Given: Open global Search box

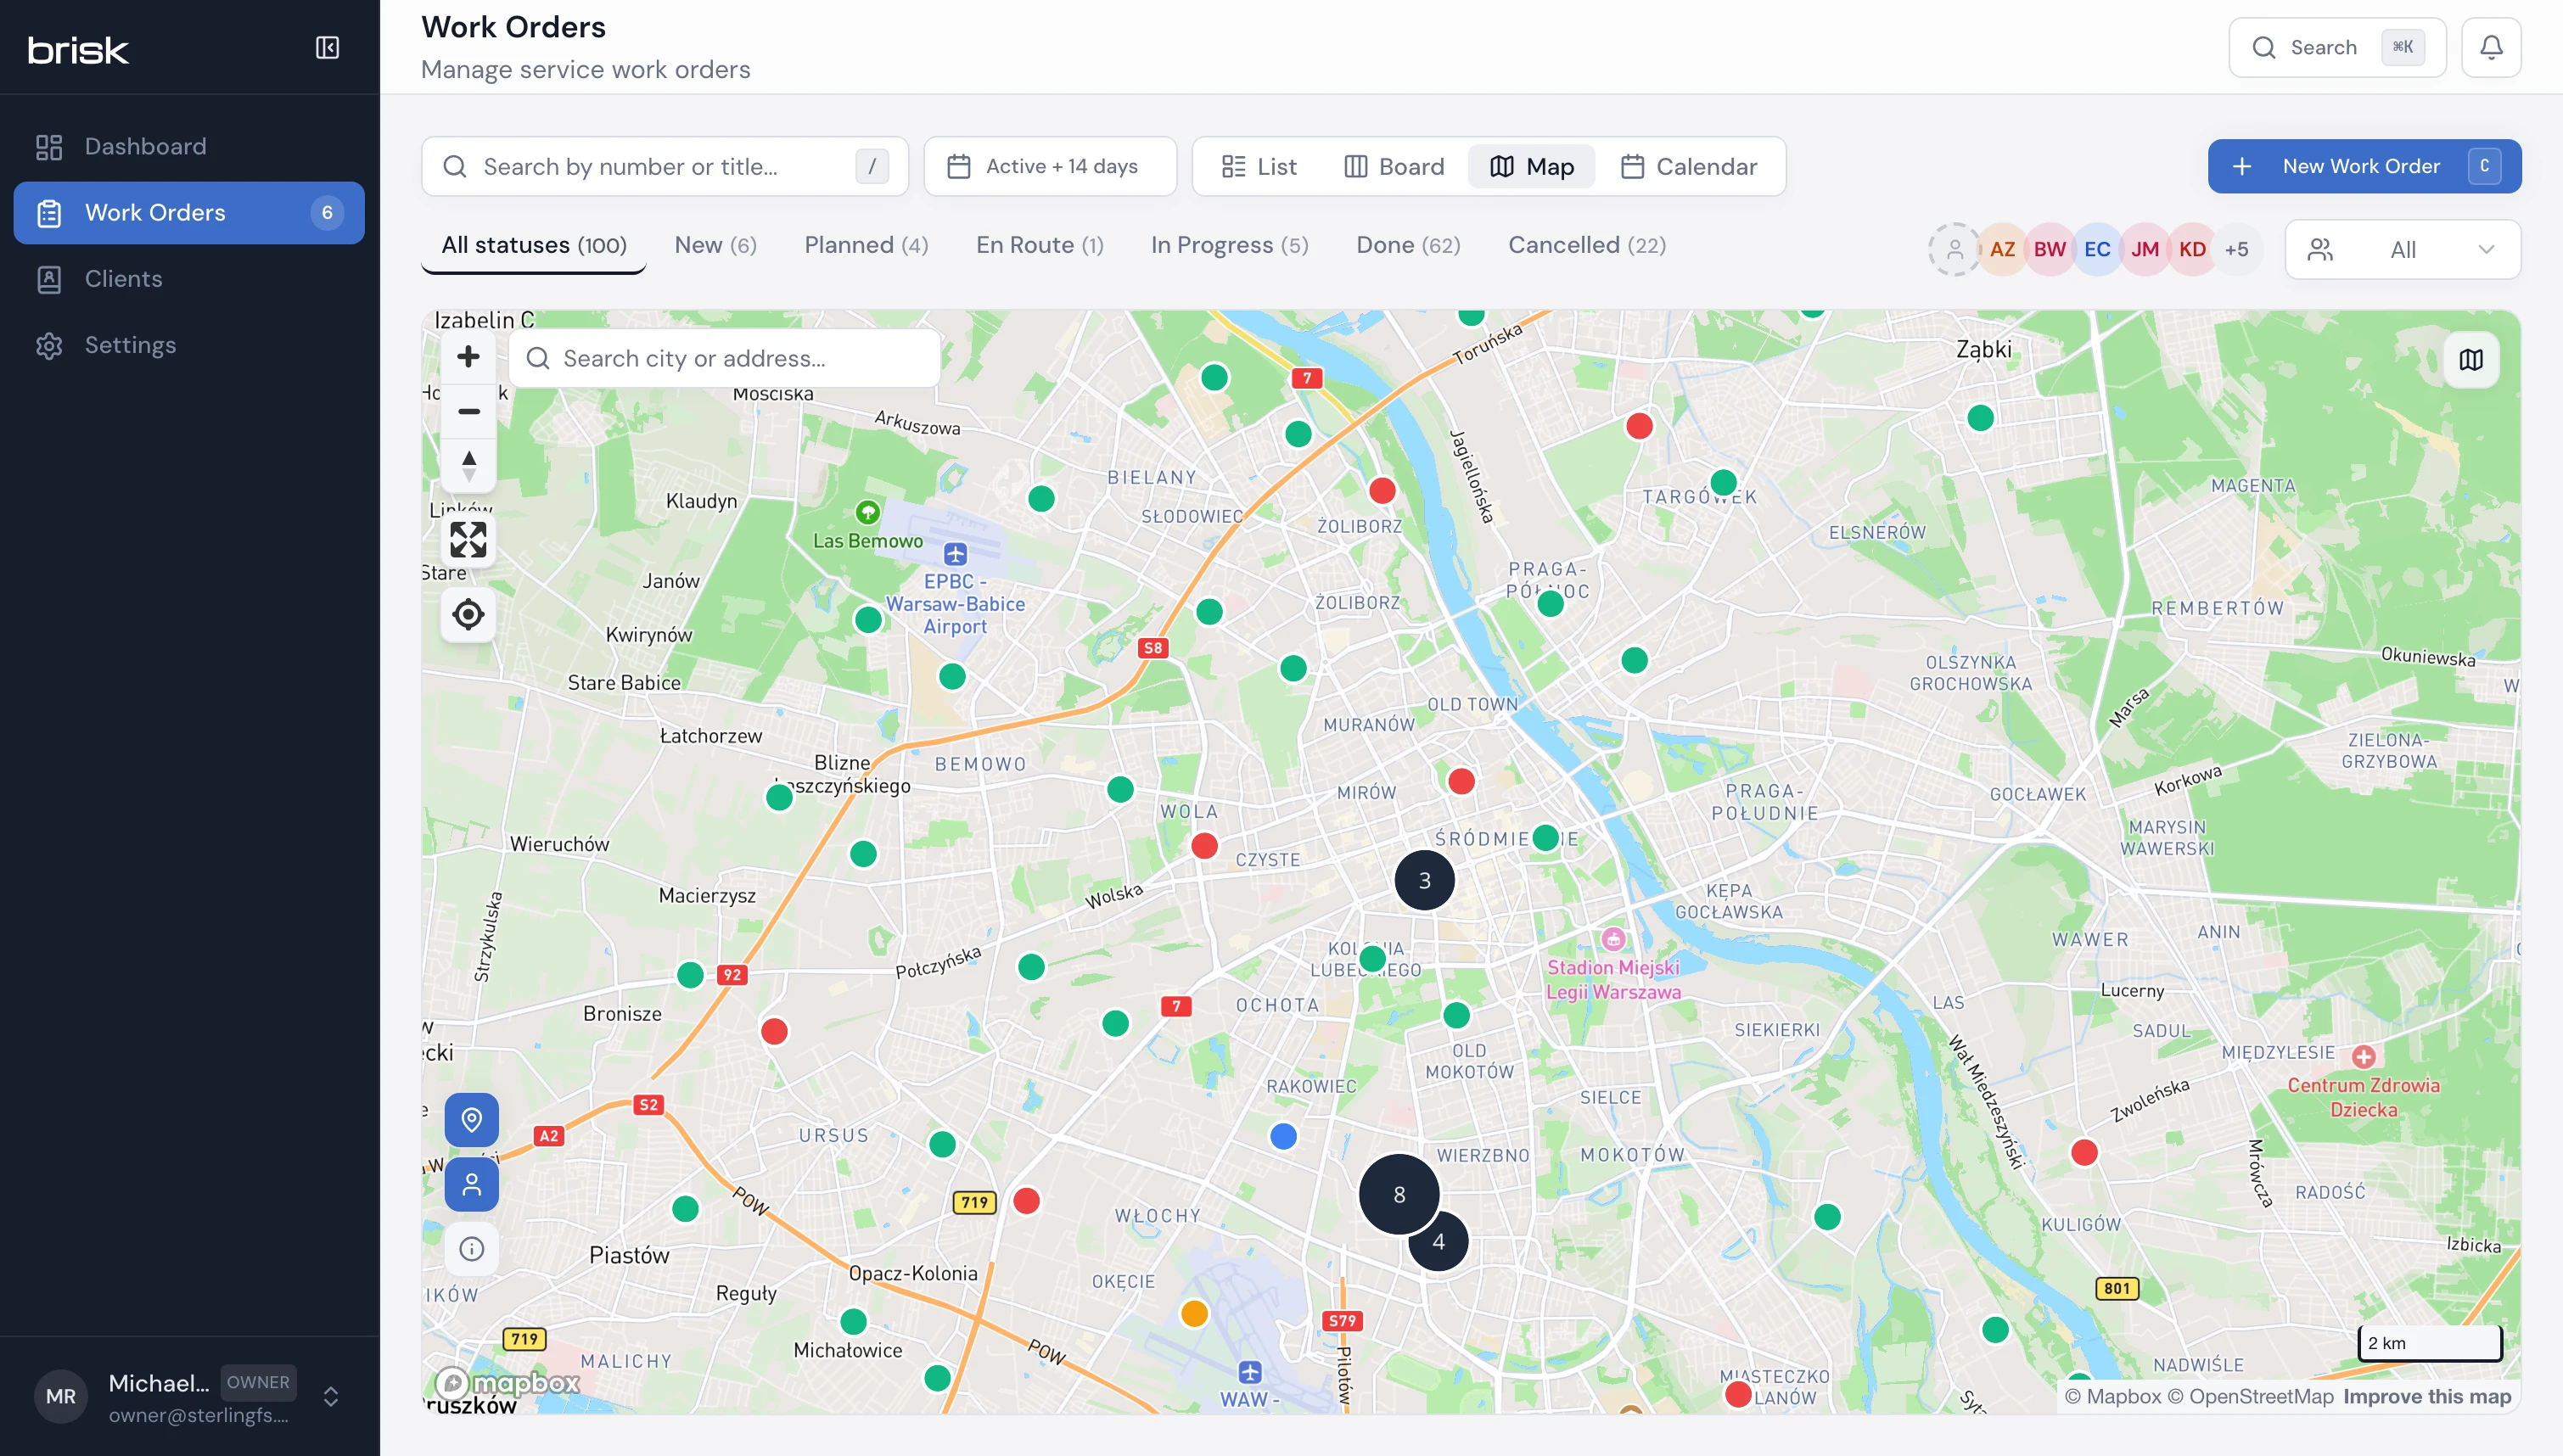Looking at the screenshot, I should [x=2337, y=48].
